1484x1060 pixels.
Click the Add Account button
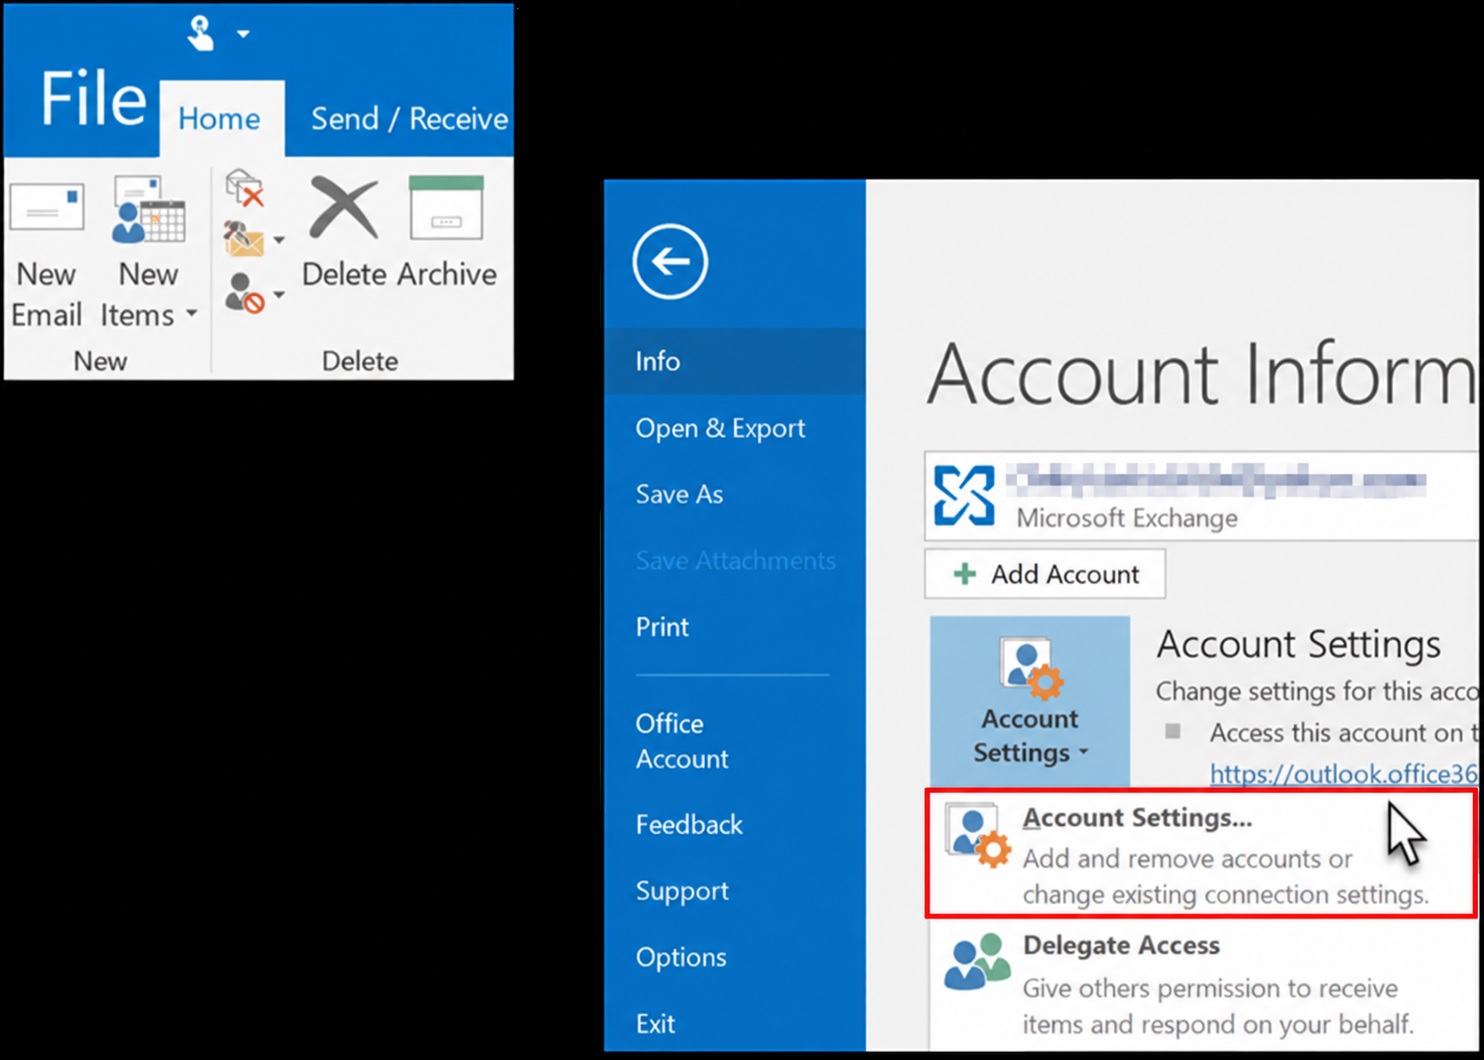(x=1045, y=574)
